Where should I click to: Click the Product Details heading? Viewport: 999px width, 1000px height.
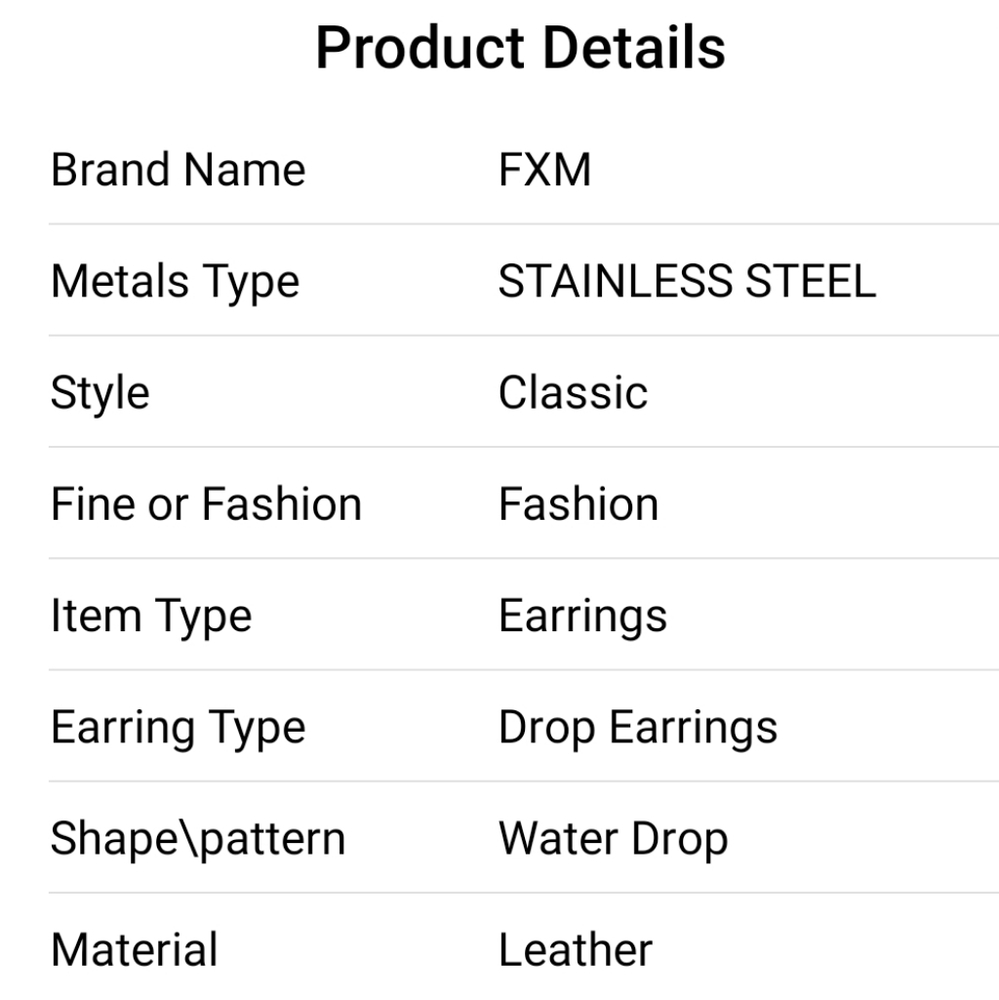[x=521, y=48]
